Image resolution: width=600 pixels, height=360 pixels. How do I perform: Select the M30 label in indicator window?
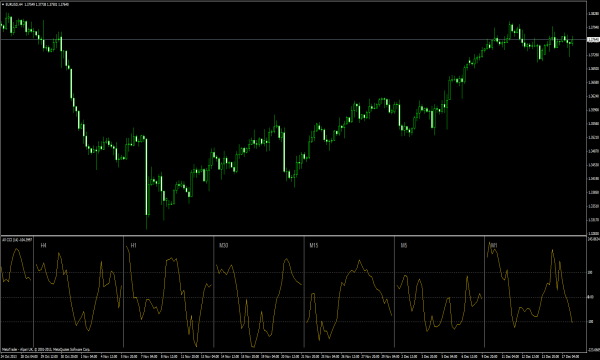point(224,245)
